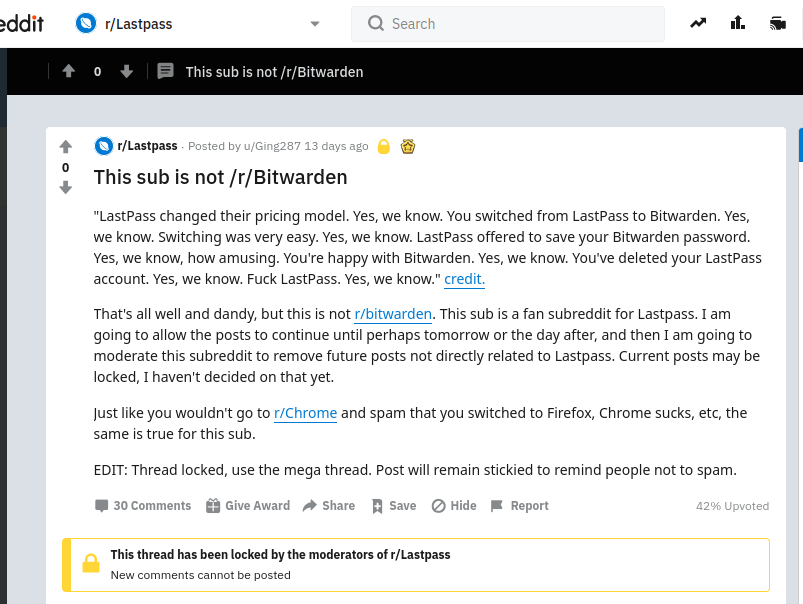Viewport: 803px width, 604px height.
Task: Click the gold award badge icon
Action: click(408, 147)
